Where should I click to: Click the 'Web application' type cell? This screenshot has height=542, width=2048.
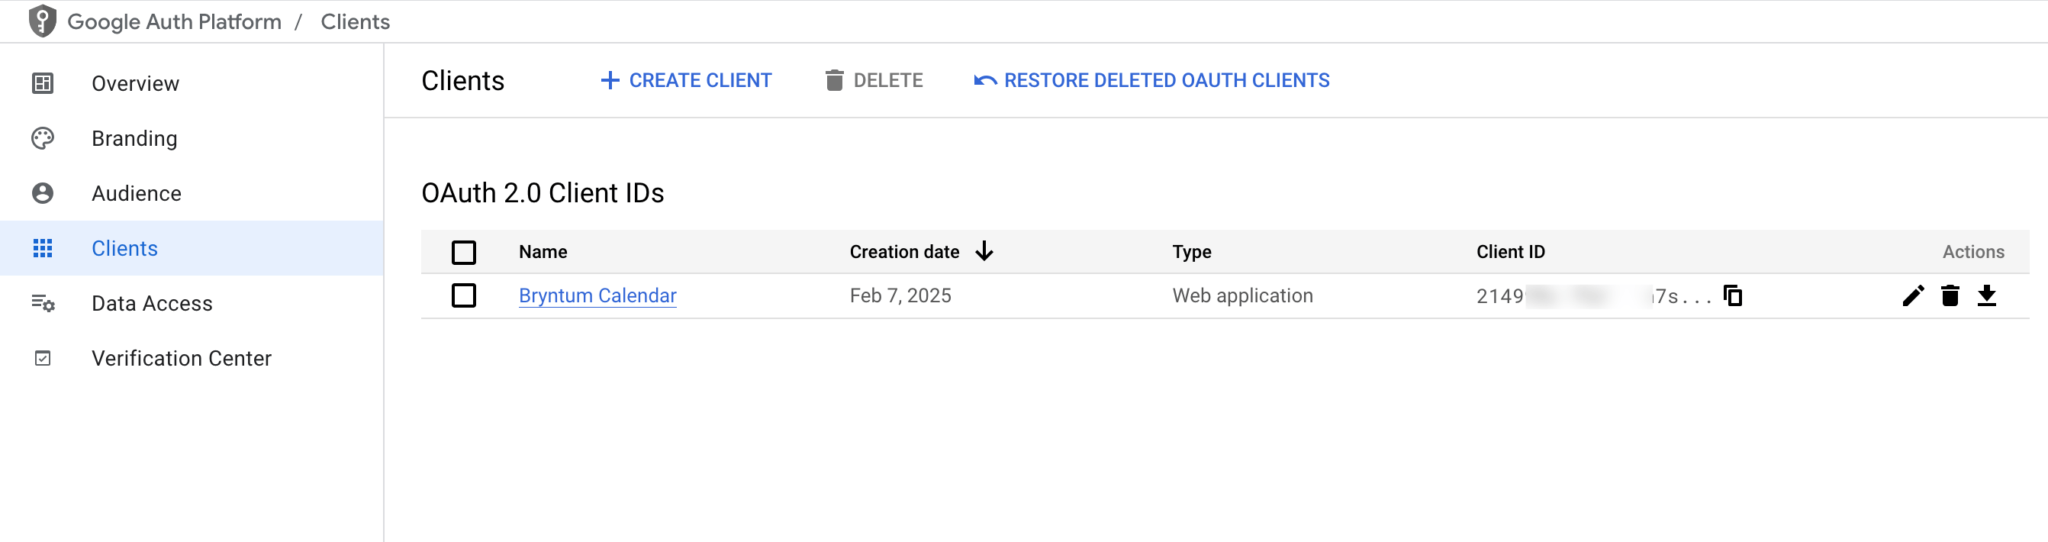[1243, 295]
